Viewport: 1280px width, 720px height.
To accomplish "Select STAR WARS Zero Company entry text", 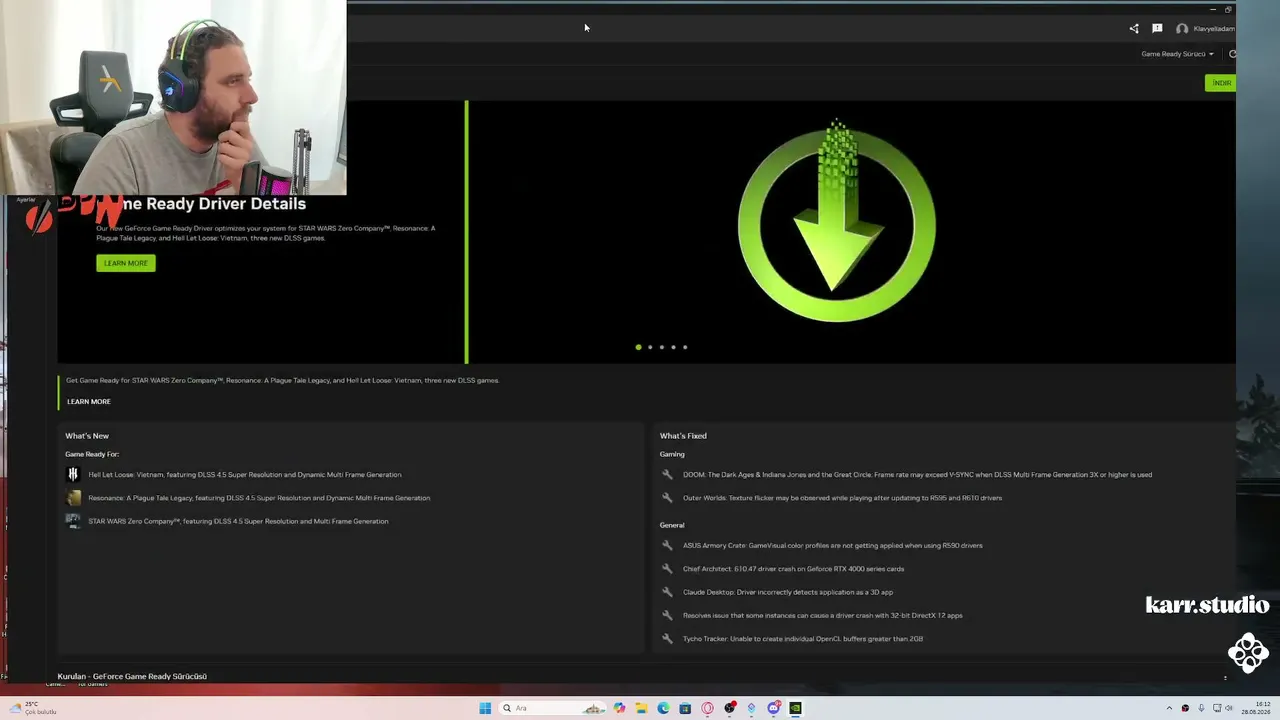I will pos(238,521).
